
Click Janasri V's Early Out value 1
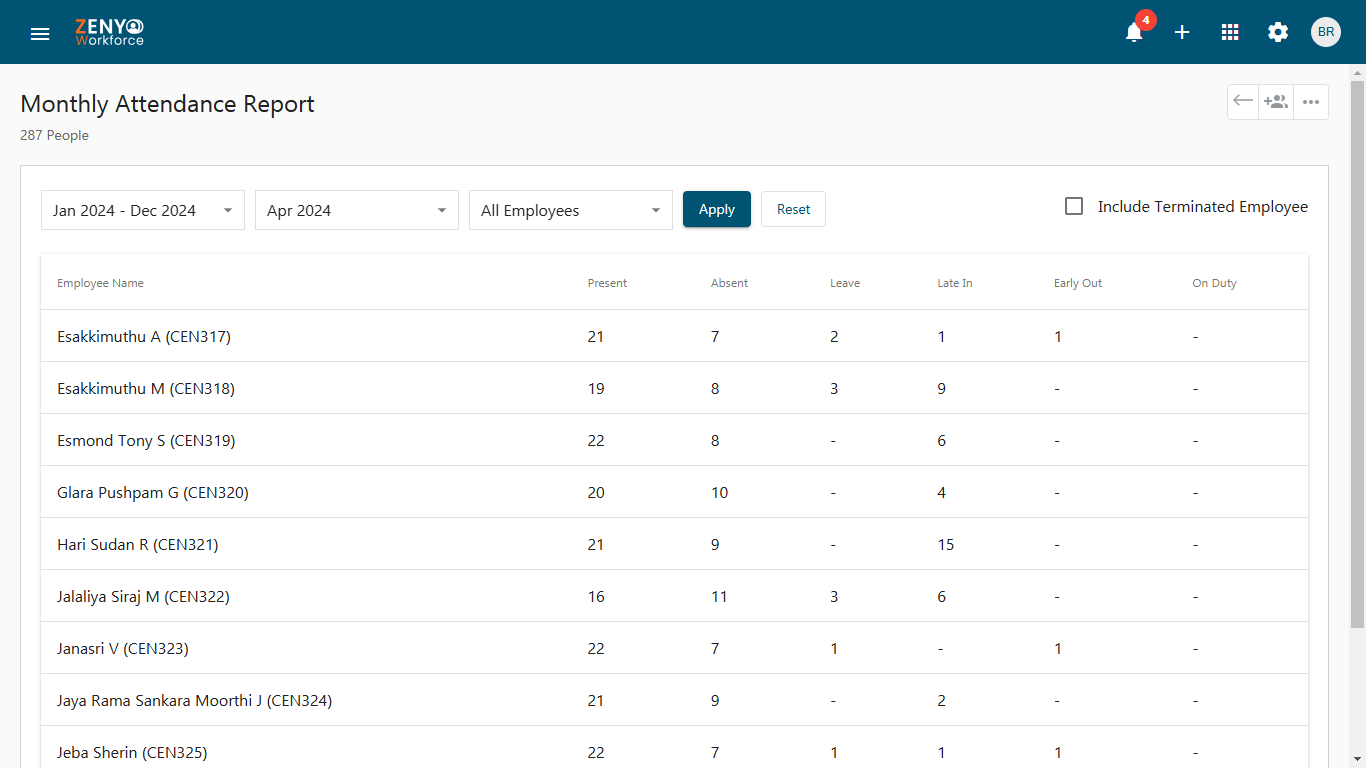tap(1058, 649)
